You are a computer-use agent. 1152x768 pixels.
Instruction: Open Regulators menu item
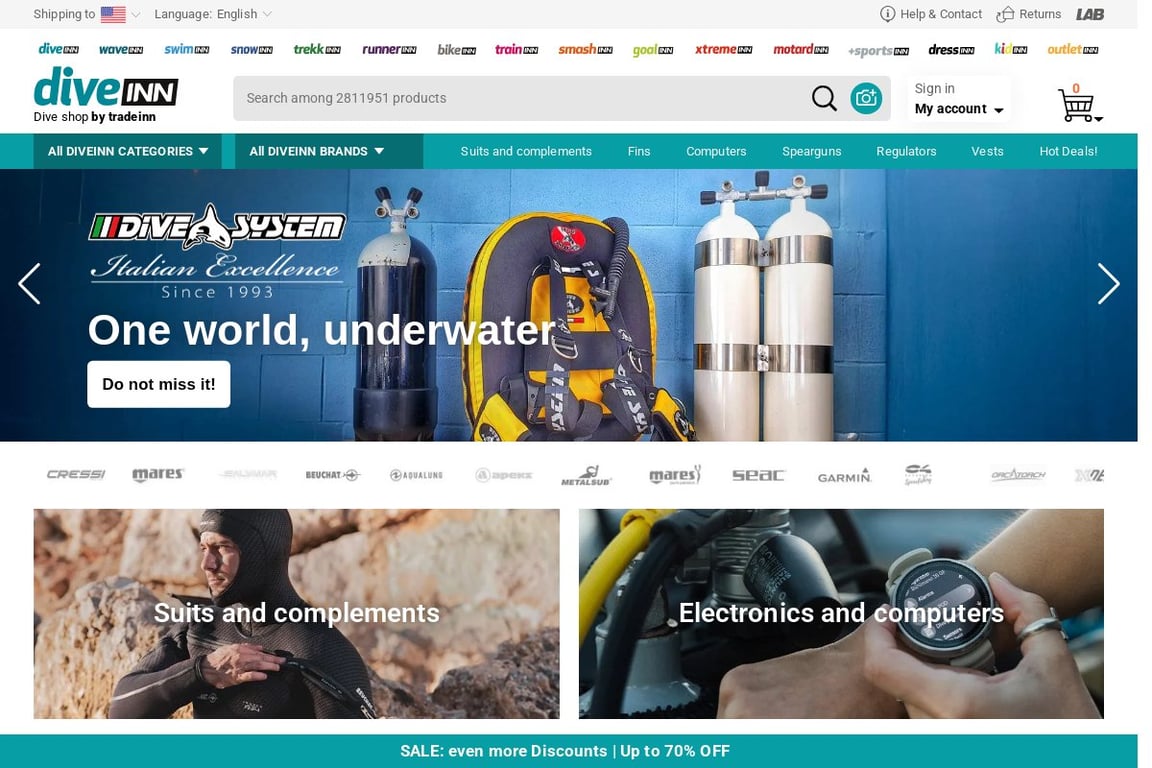tap(906, 151)
